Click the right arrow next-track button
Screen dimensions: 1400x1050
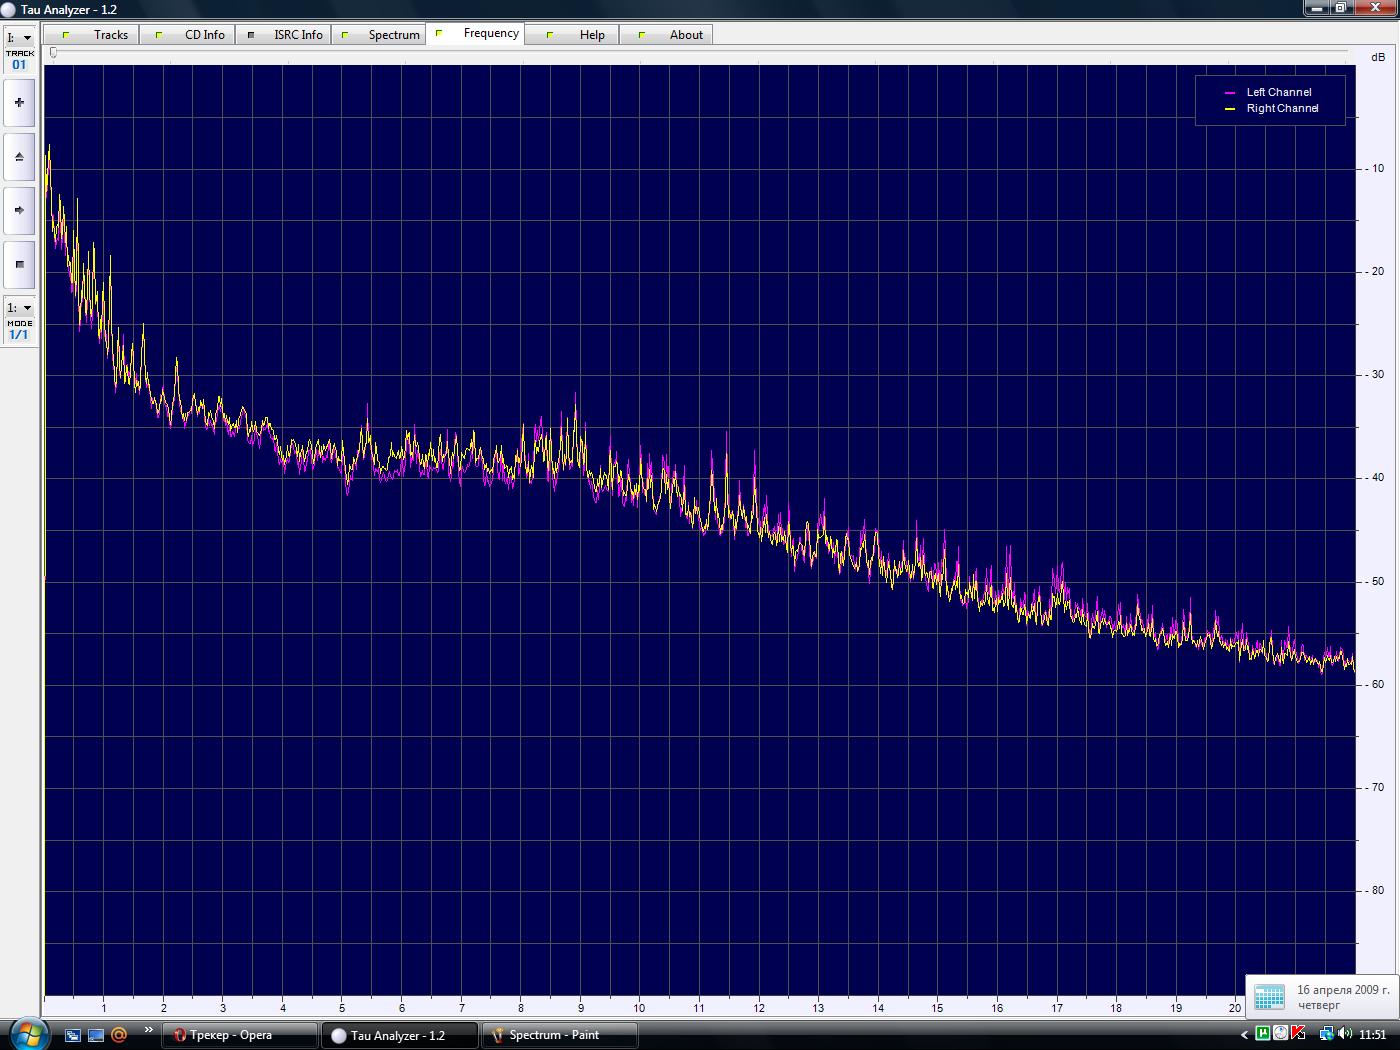click(19, 210)
